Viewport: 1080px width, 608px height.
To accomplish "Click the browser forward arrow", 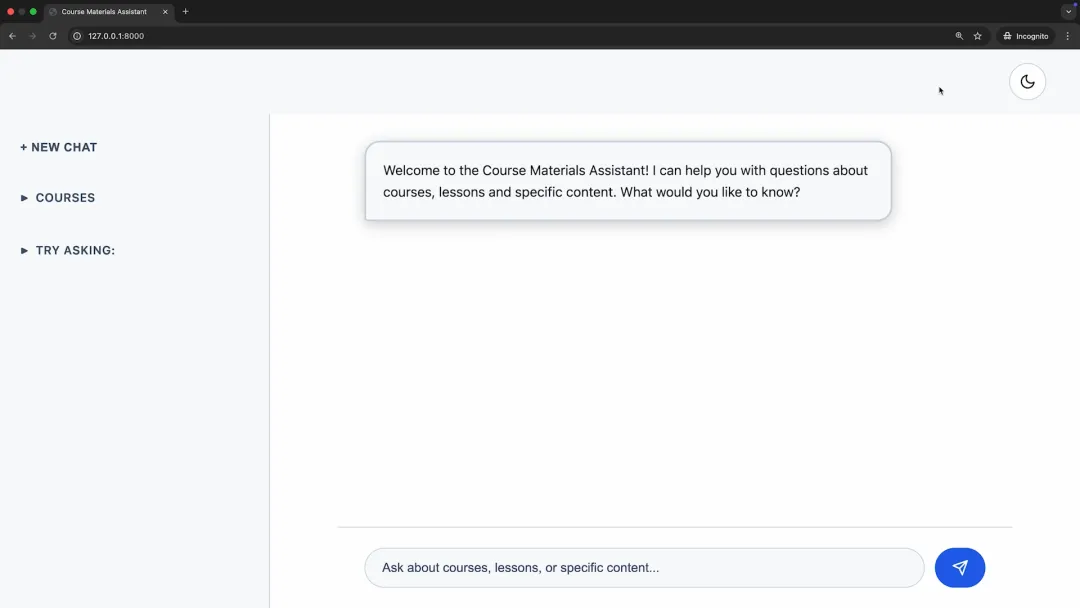I will (32, 36).
